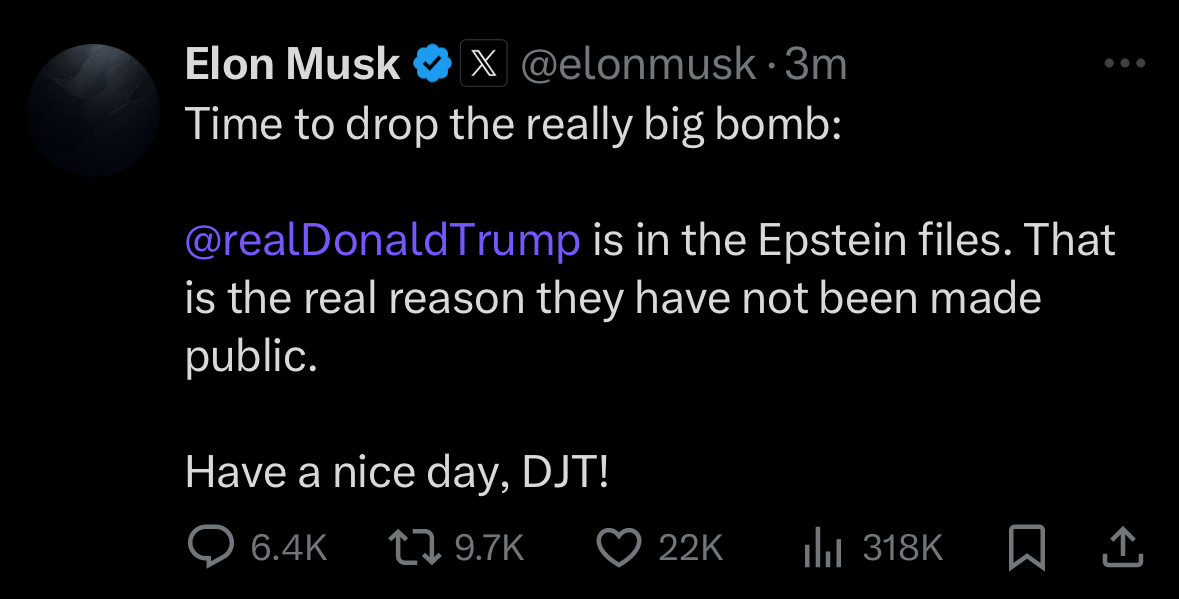The image size is (1179, 599).
Task: Click the share upload icon
Action: tap(1120, 547)
